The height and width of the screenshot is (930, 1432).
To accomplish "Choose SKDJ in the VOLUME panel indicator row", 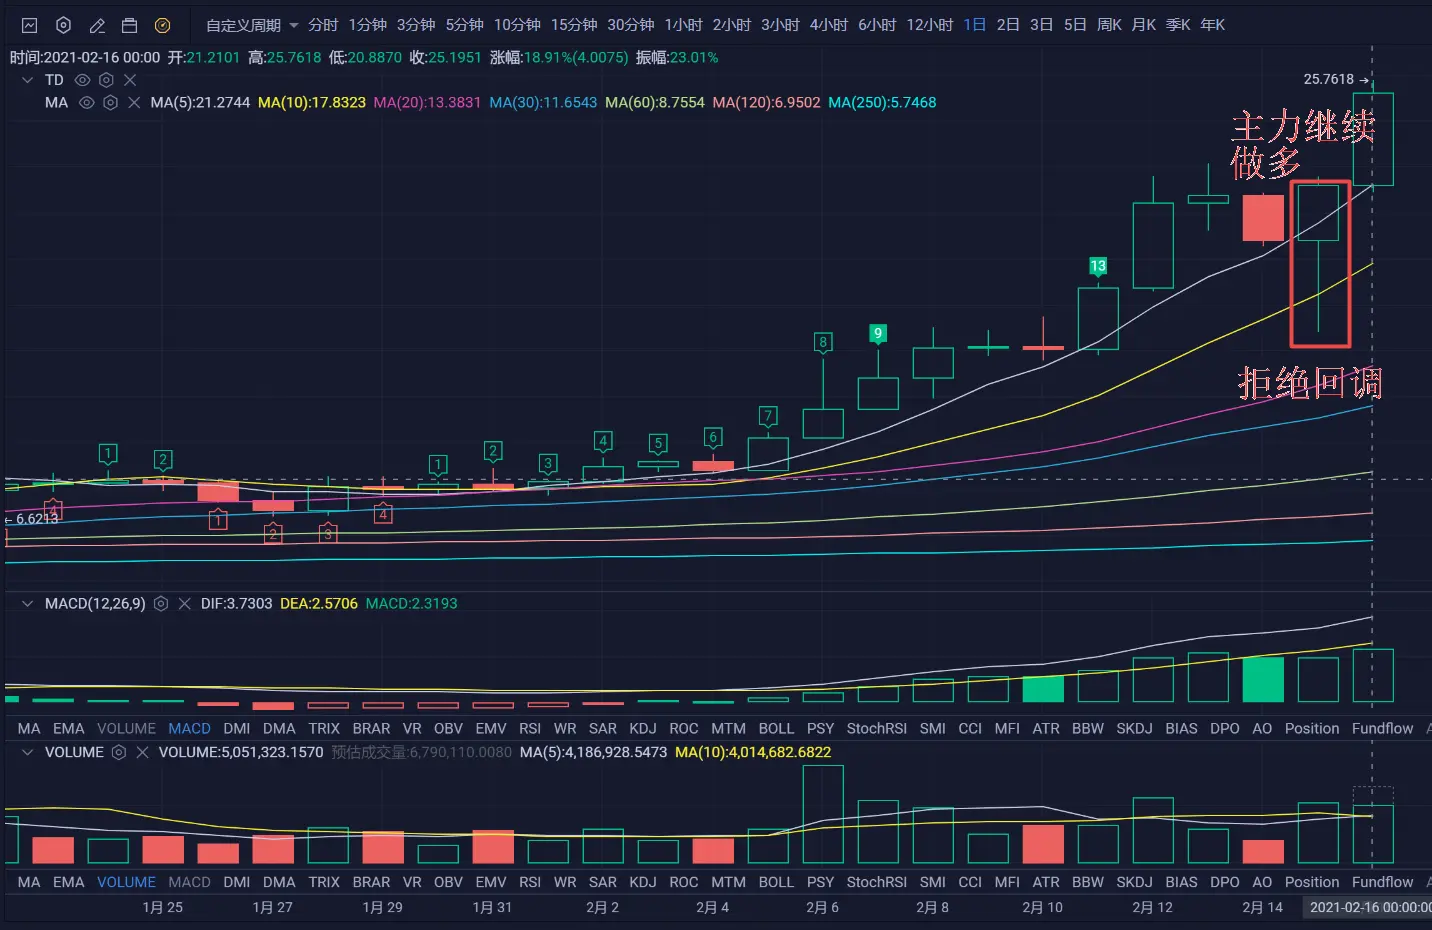I will pos(1134,883).
